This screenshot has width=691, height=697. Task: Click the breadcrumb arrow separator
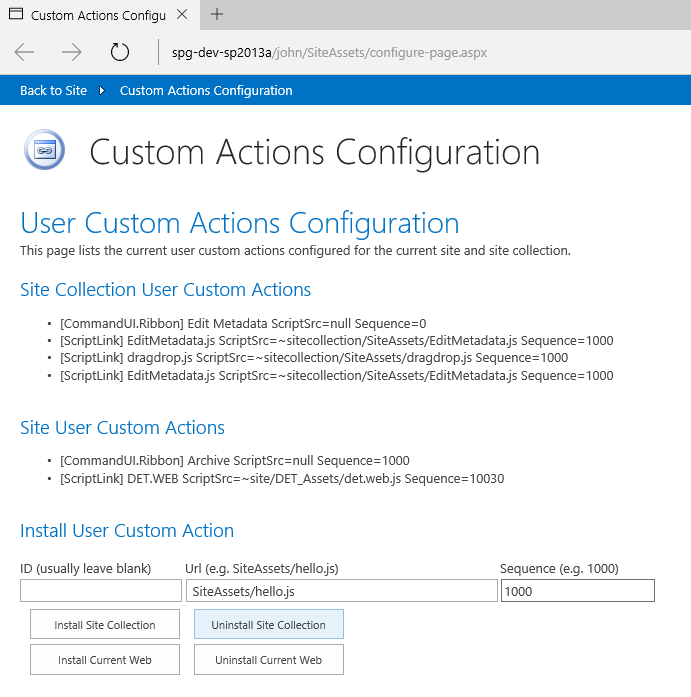(102, 91)
